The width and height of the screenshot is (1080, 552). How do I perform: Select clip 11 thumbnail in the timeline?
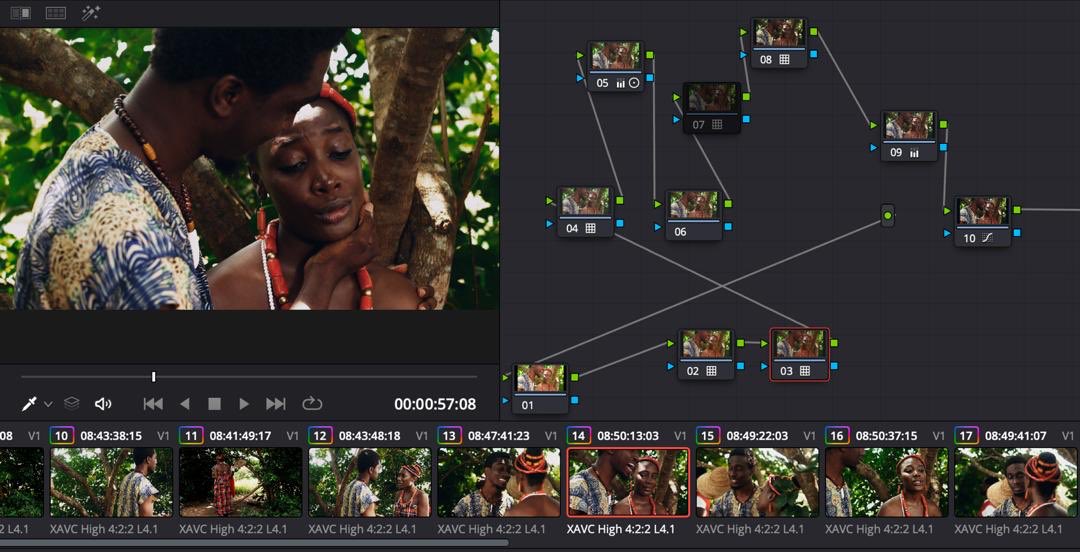pyautogui.click(x=240, y=482)
